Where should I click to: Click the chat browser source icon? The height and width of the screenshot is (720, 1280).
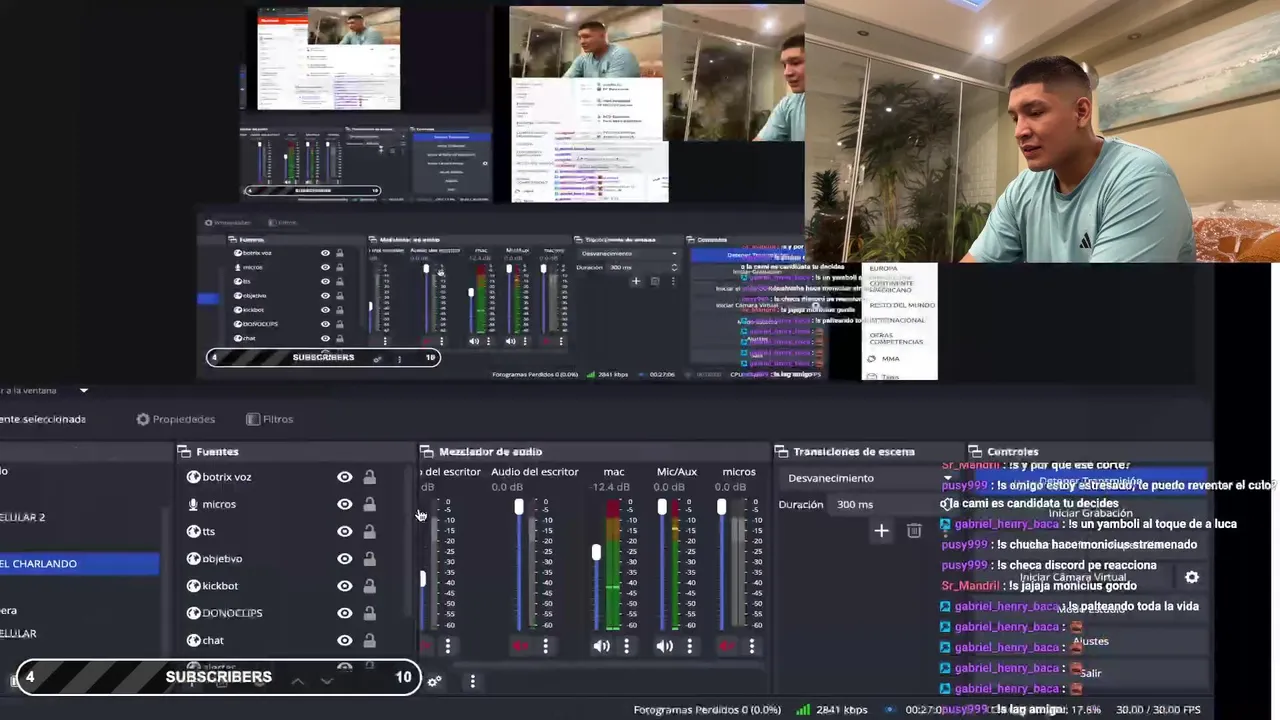pos(193,640)
